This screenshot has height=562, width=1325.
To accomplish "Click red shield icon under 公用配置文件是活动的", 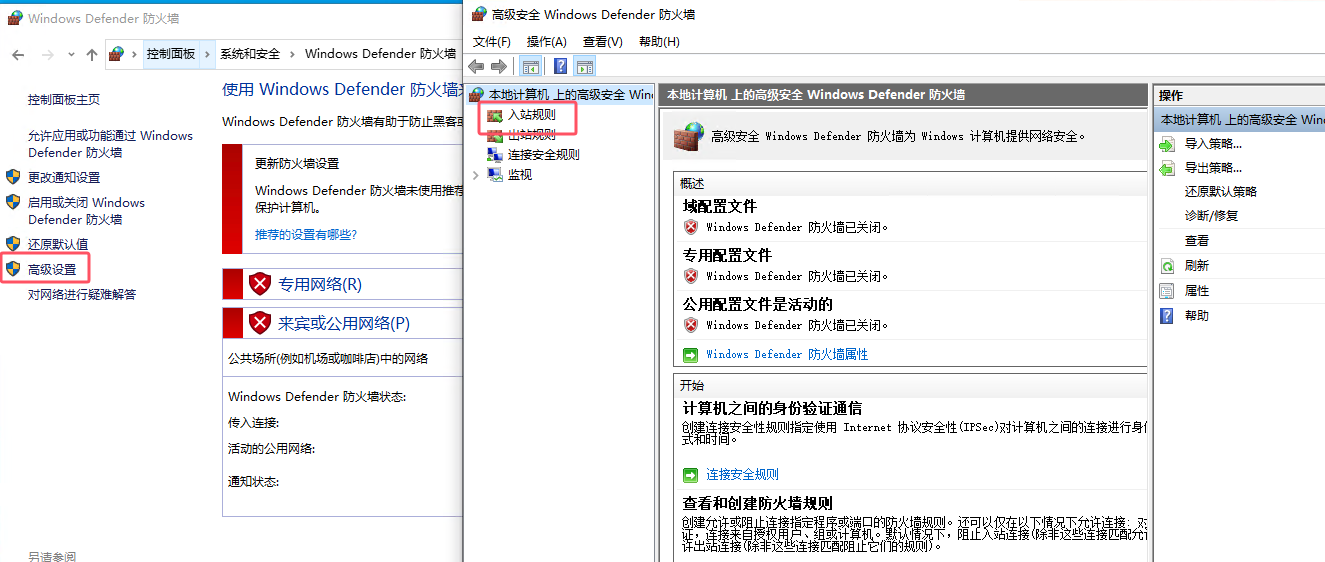I will point(691,325).
